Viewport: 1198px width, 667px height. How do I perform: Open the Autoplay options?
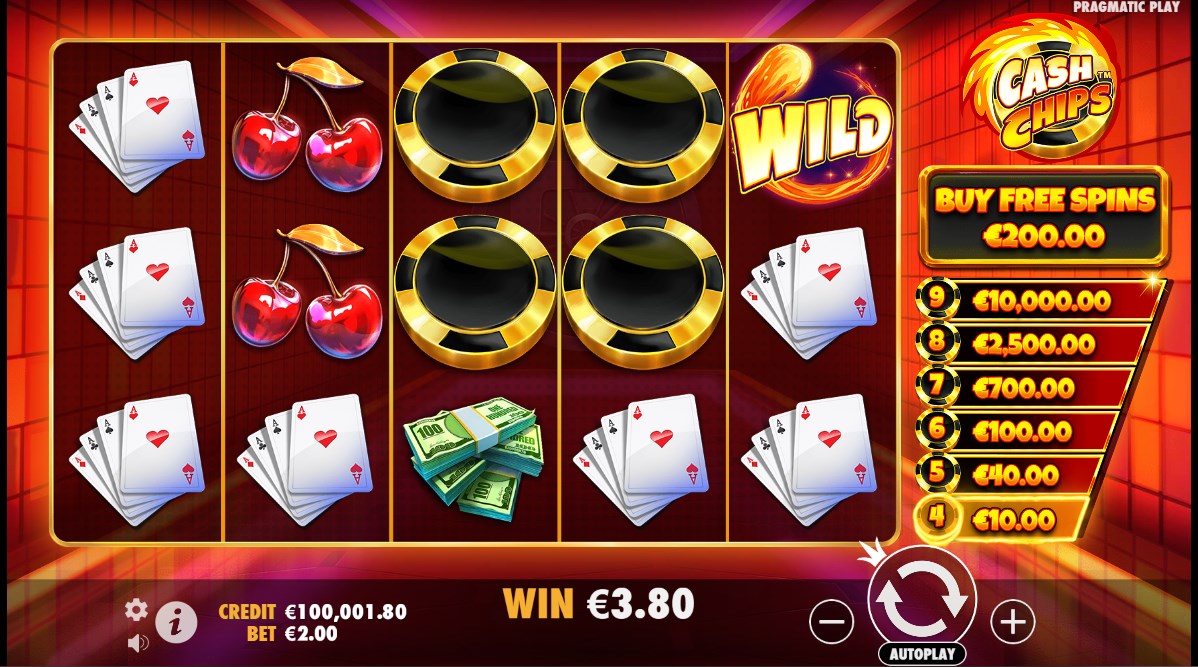(922, 654)
